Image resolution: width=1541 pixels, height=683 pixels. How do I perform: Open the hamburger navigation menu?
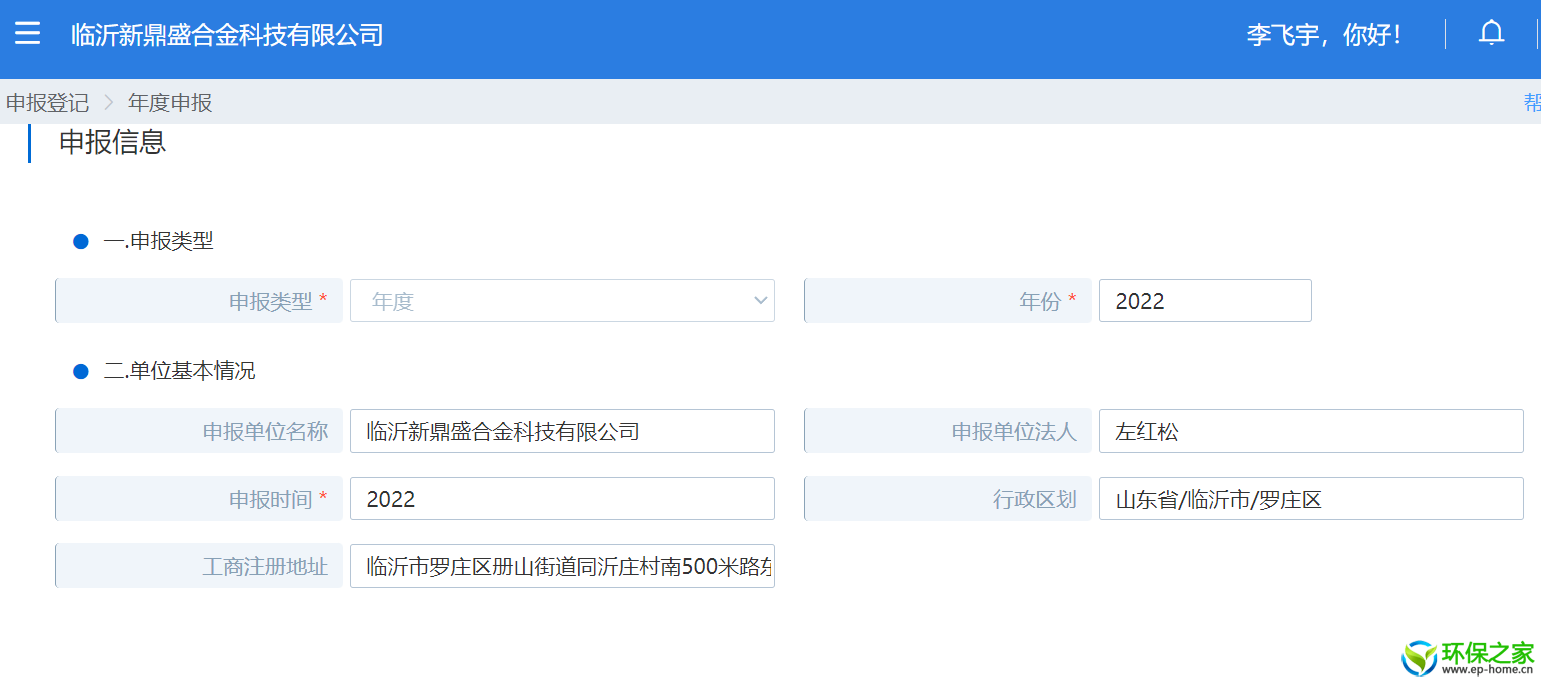coord(27,34)
